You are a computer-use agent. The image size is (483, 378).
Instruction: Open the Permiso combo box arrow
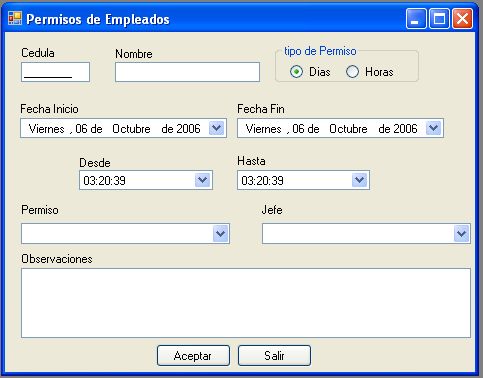point(220,234)
